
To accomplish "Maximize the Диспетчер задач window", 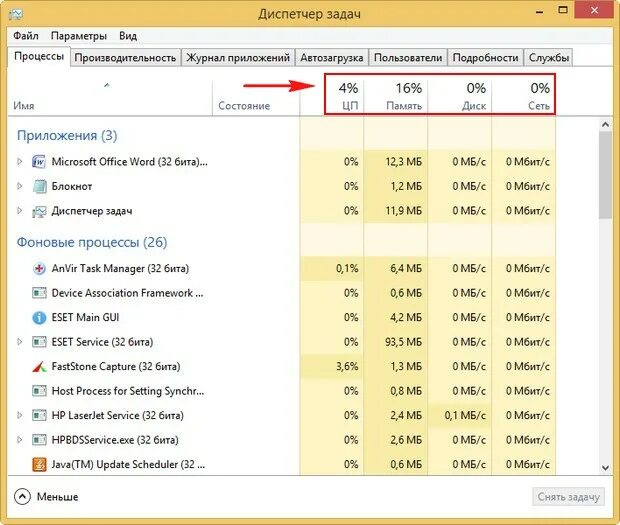I will (563, 11).
